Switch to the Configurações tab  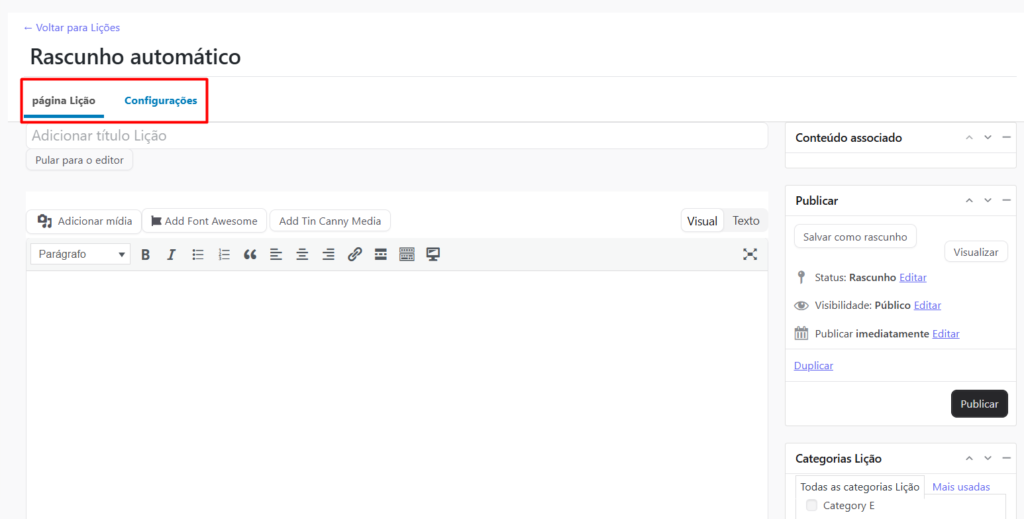(160, 101)
